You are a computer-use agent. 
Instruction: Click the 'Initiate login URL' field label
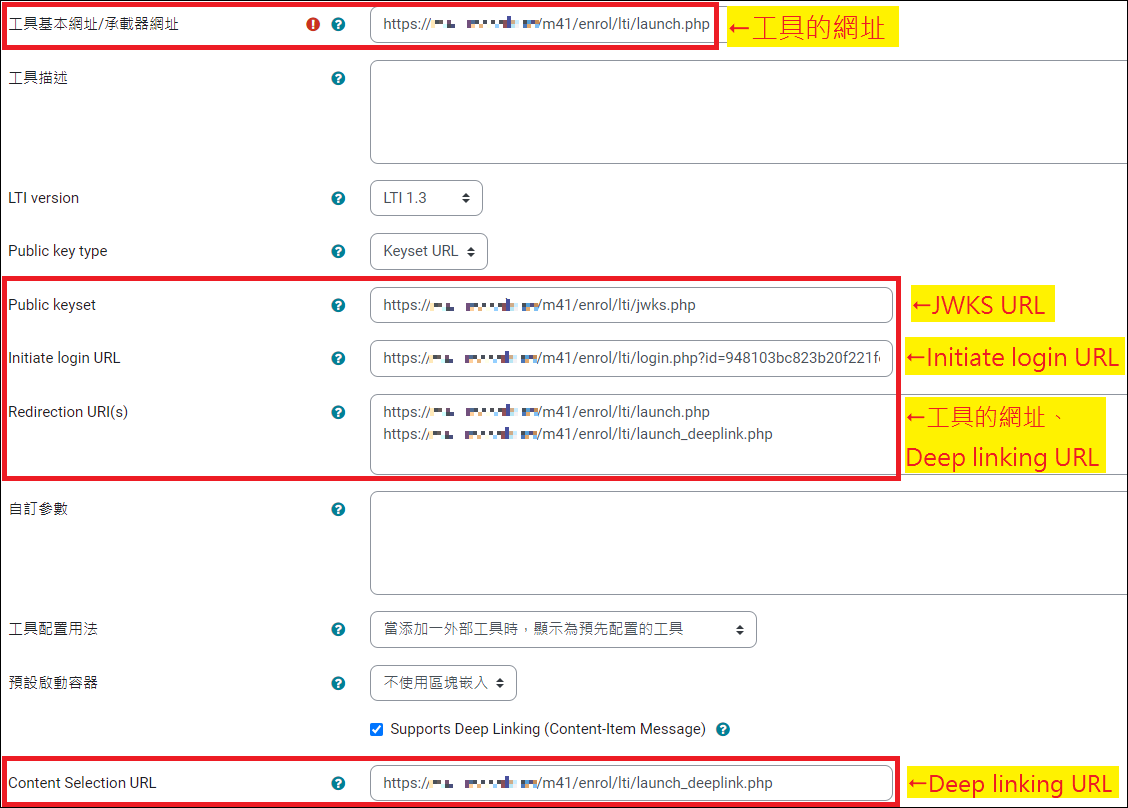pos(64,358)
